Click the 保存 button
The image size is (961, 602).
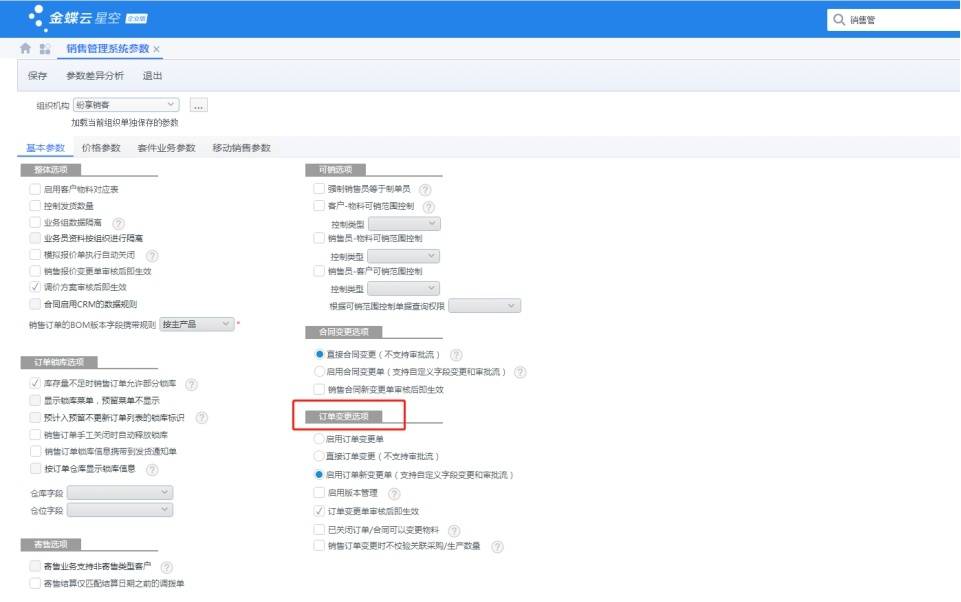click(37, 75)
